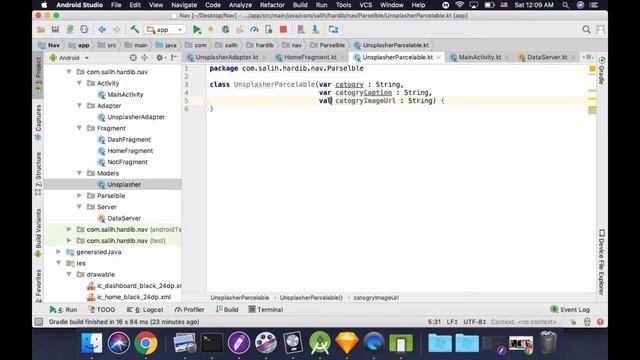Select DataServer file in project tree
This screenshot has width=640, height=360.
point(124,218)
